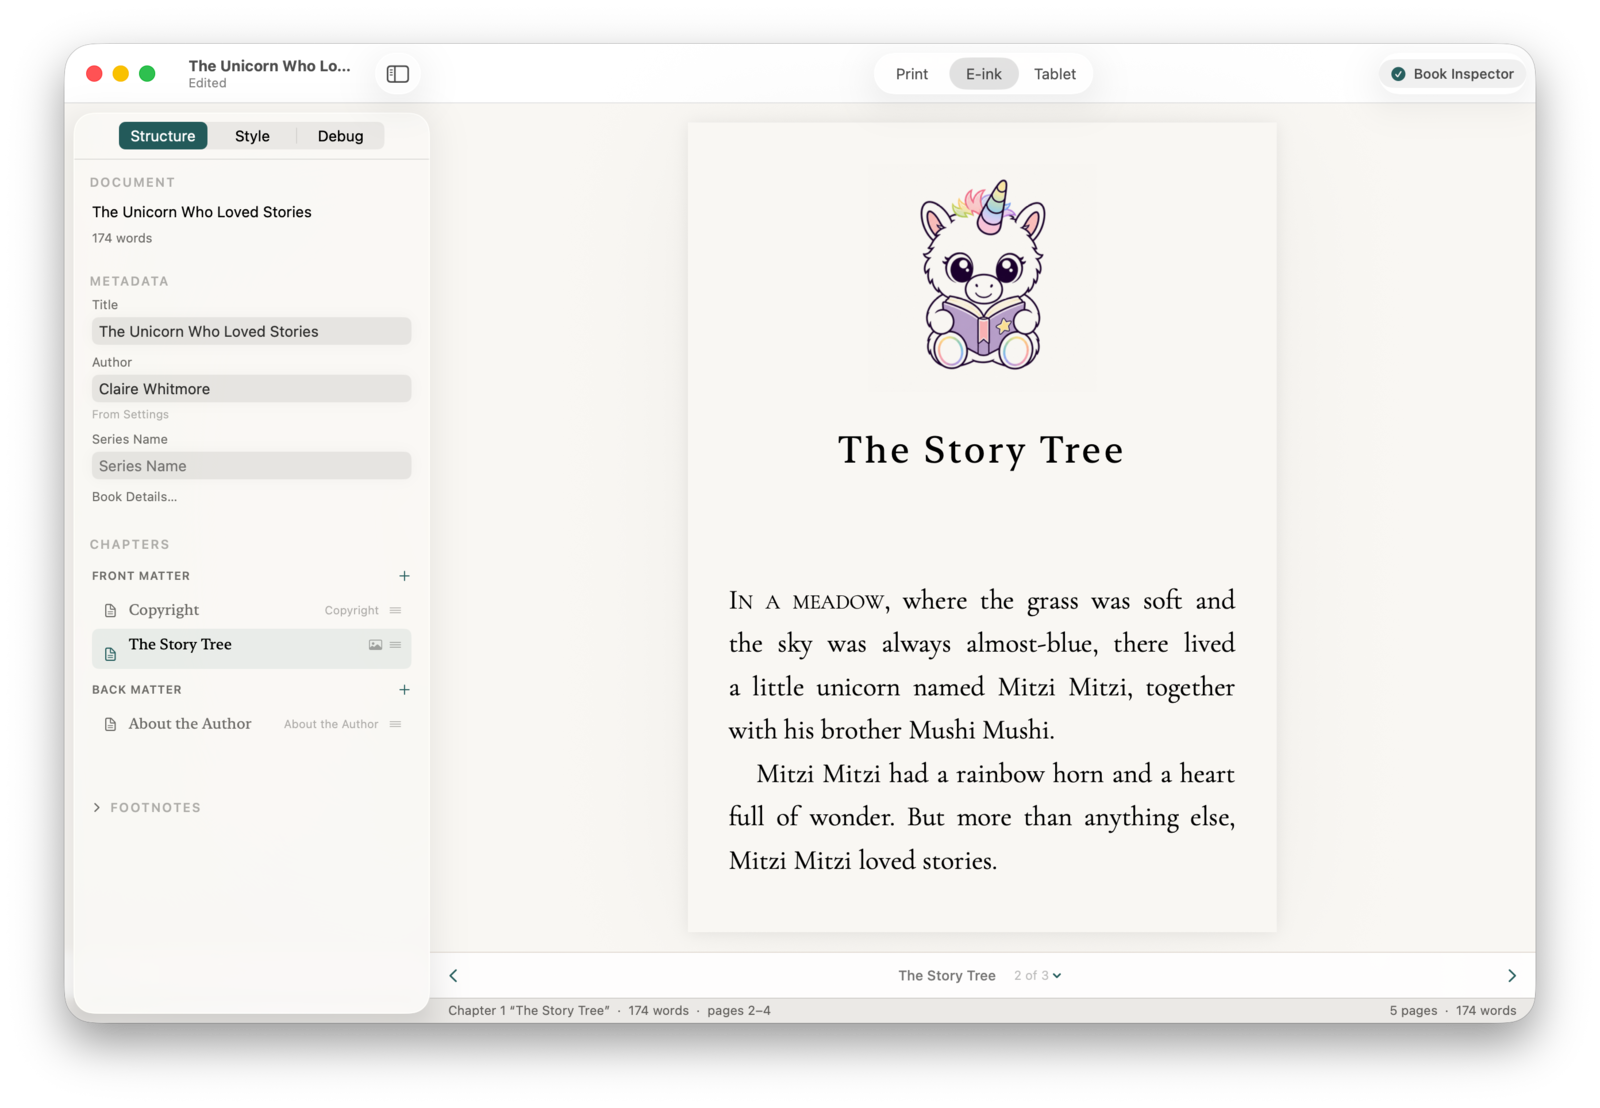This screenshot has height=1108, width=1600.
Task: Go to previous page with left arrow
Action: [453, 976]
